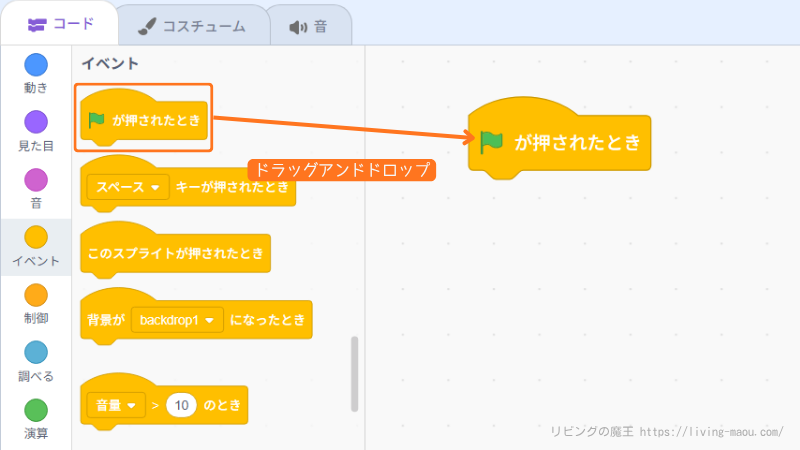The height and width of the screenshot is (450, 800).
Task: Switch to the コード tab
Action: click(x=60, y=25)
